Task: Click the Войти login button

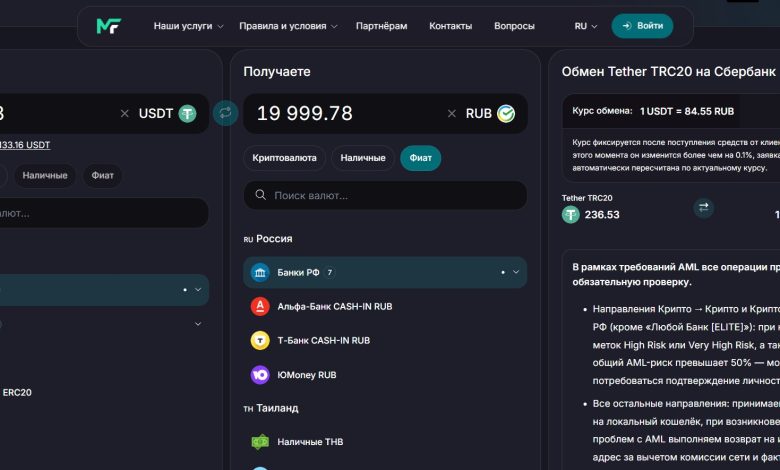Action: pyautogui.click(x=642, y=26)
